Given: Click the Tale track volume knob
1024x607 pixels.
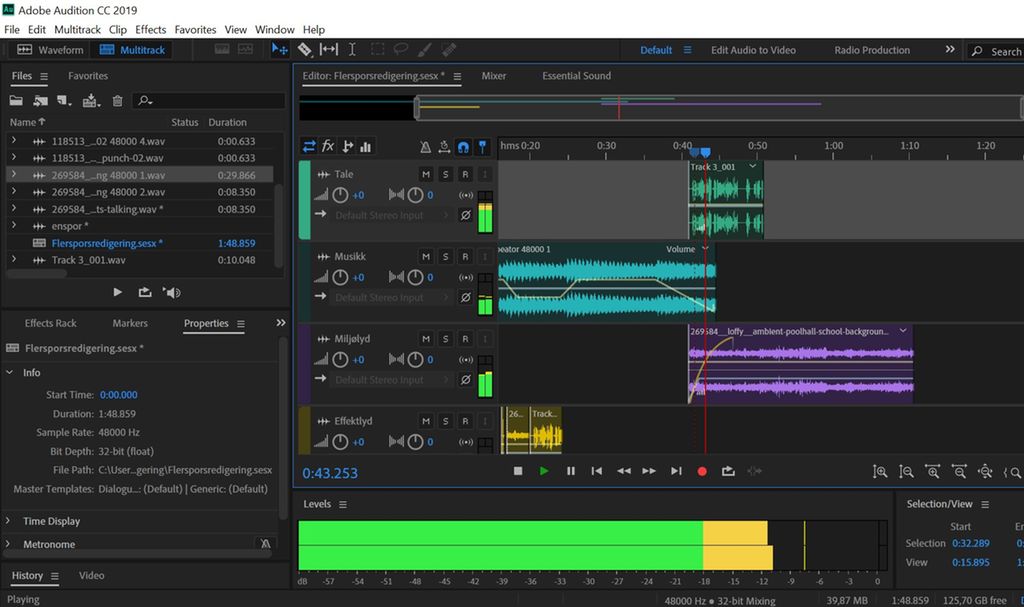Looking at the screenshot, I should [340, 195].
